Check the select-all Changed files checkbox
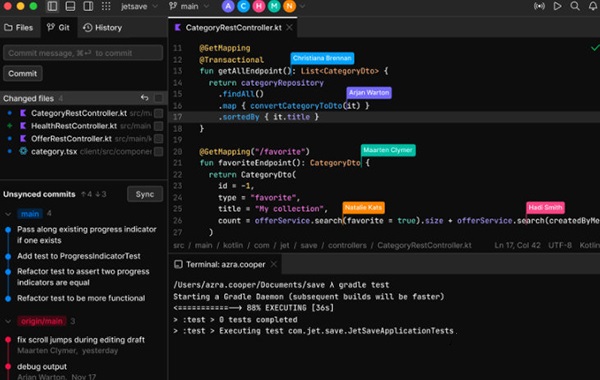Viewport: 600px width, 380px height. (x=158, y=98)
